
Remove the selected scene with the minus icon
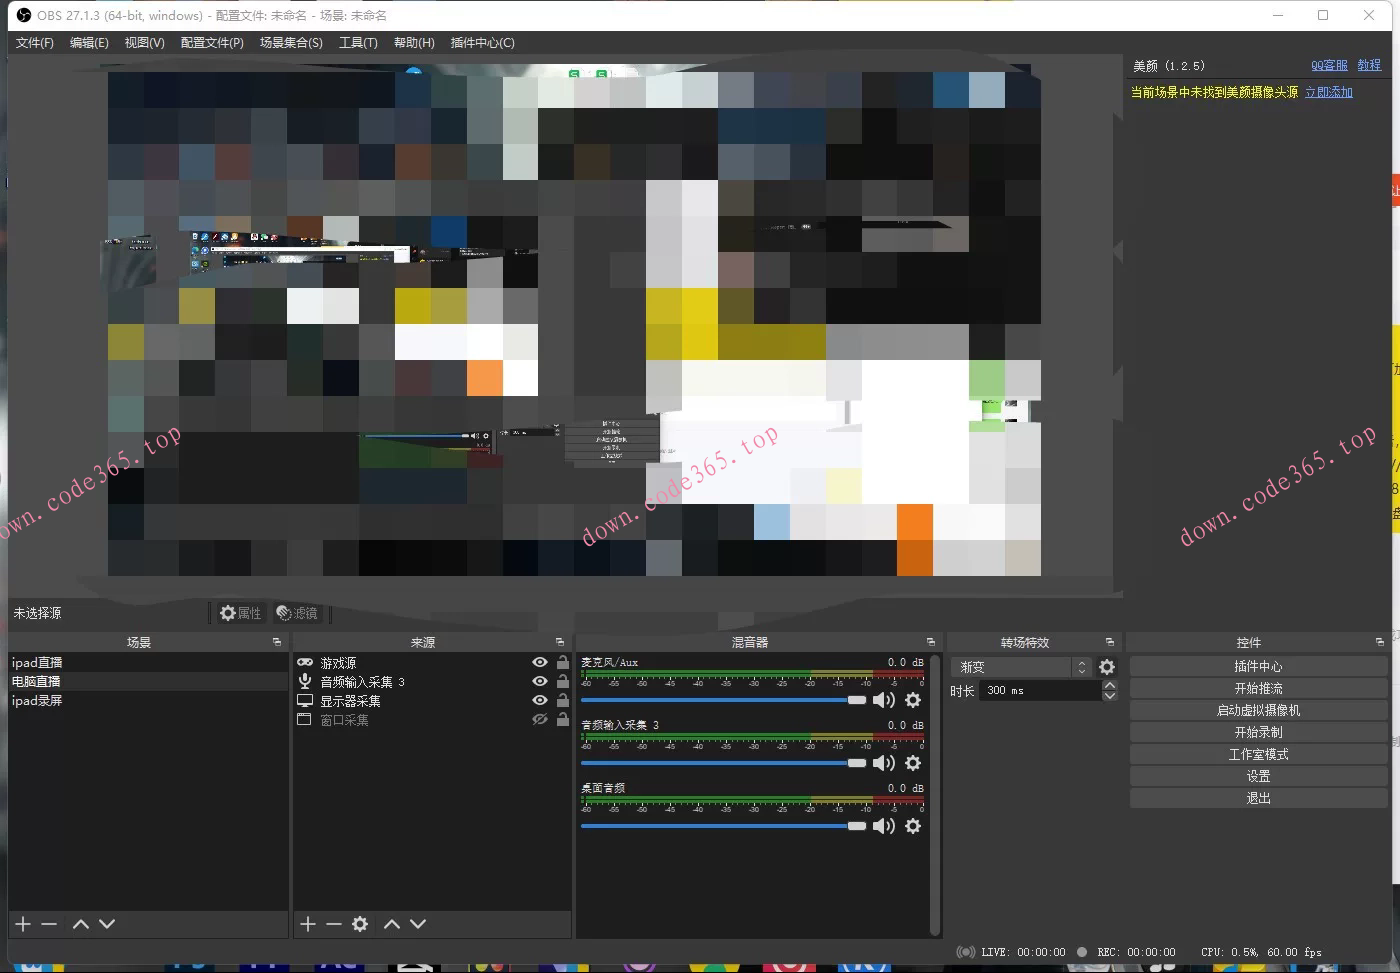49,924
